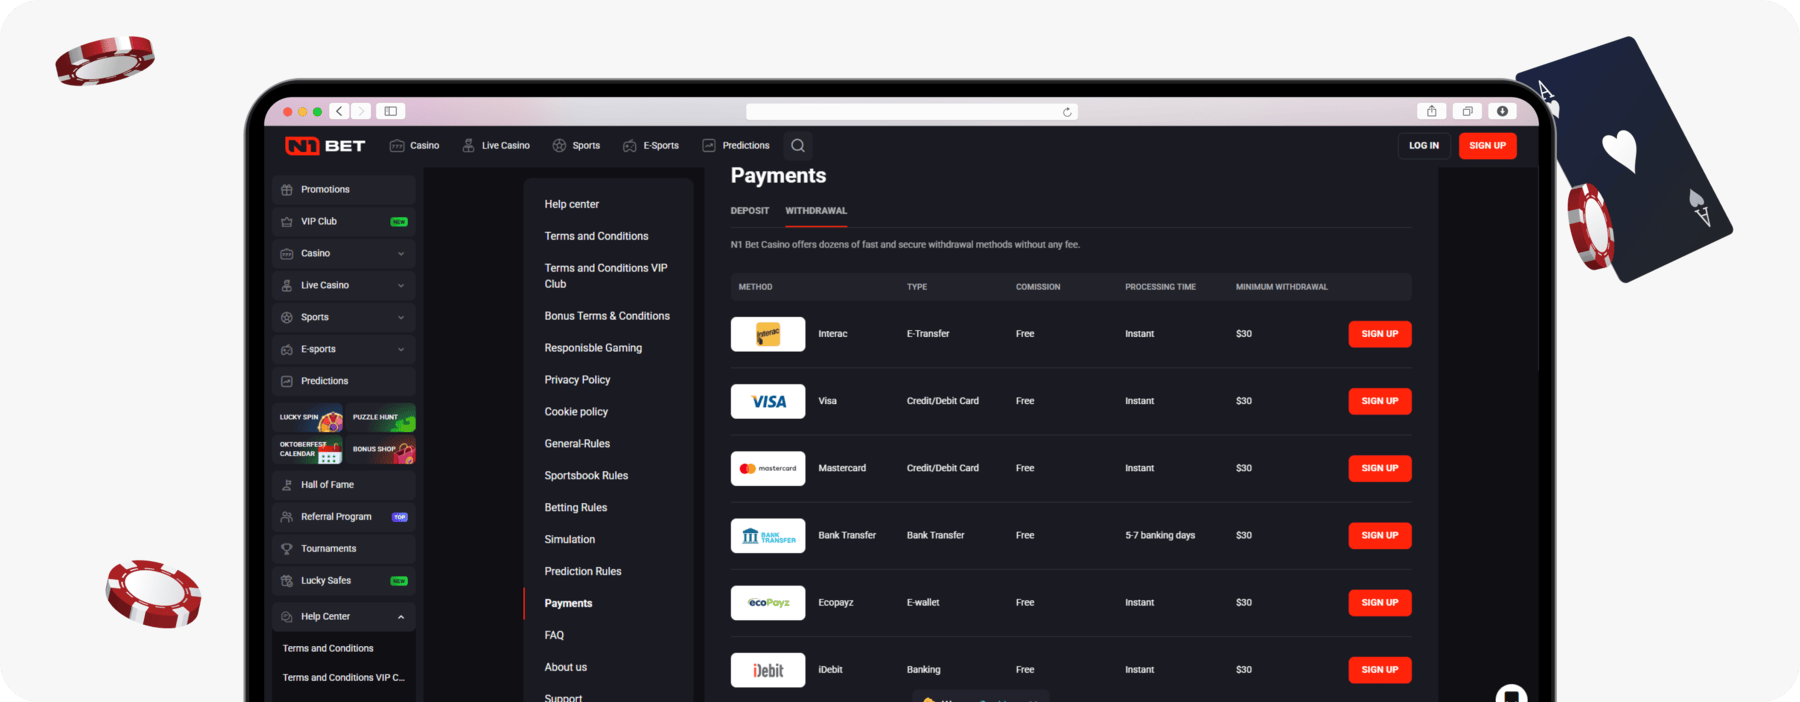Click SIGN UP in the Visa row

[1380, 401]
